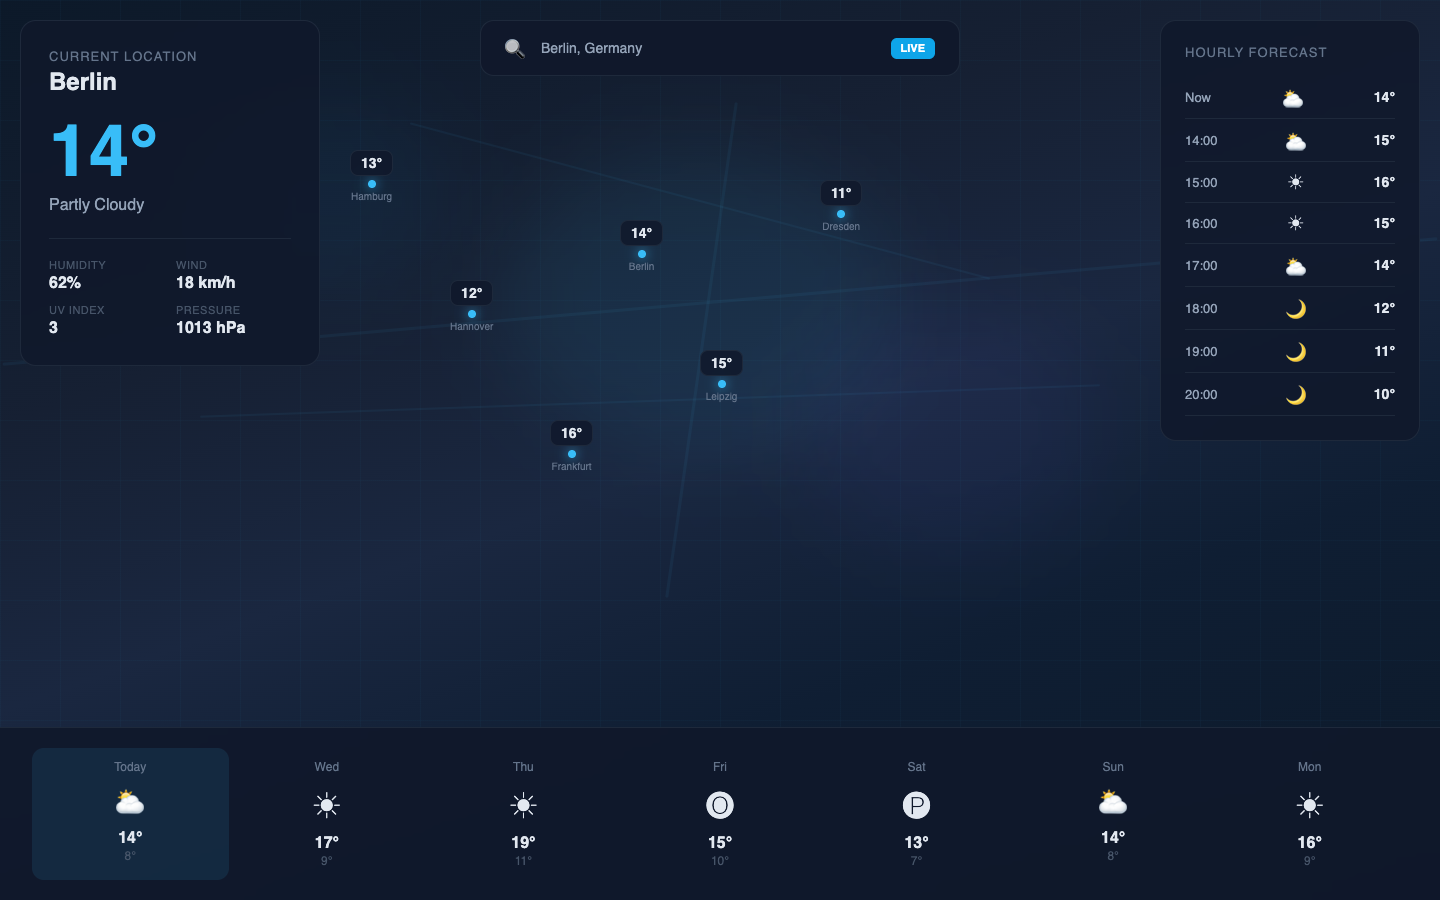Click Friday's circular weather icon
Screen dimensions: 1440x900
point(720,805)
